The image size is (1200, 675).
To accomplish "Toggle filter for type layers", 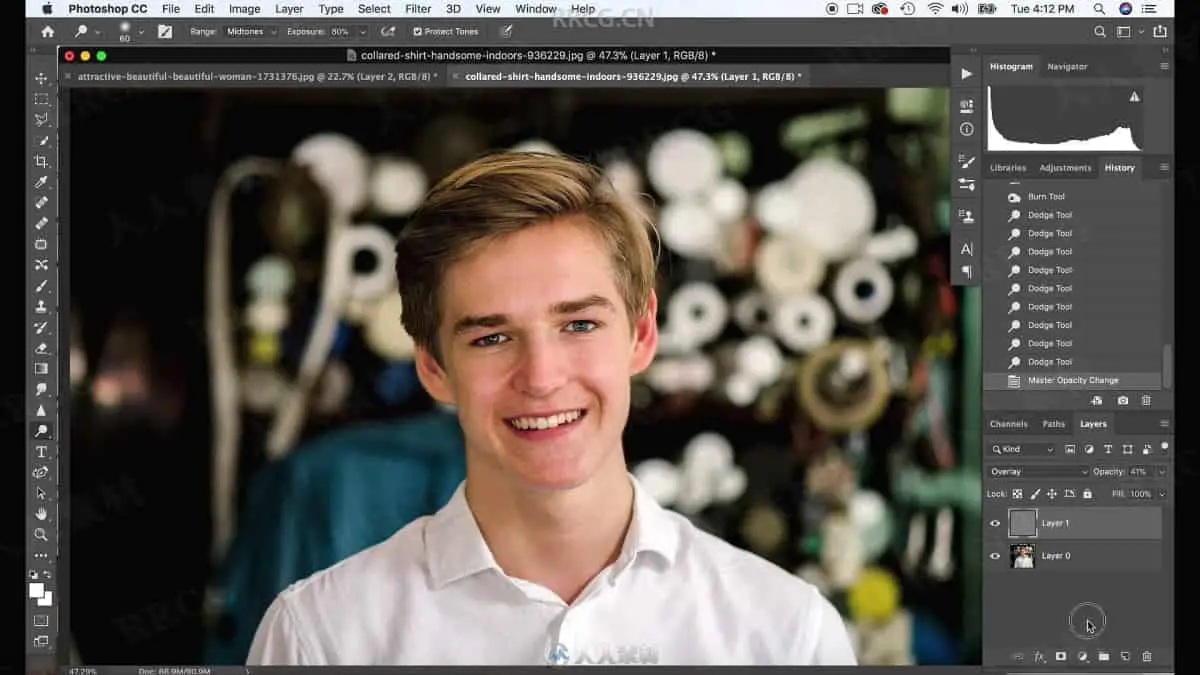I will point(1108,449).
